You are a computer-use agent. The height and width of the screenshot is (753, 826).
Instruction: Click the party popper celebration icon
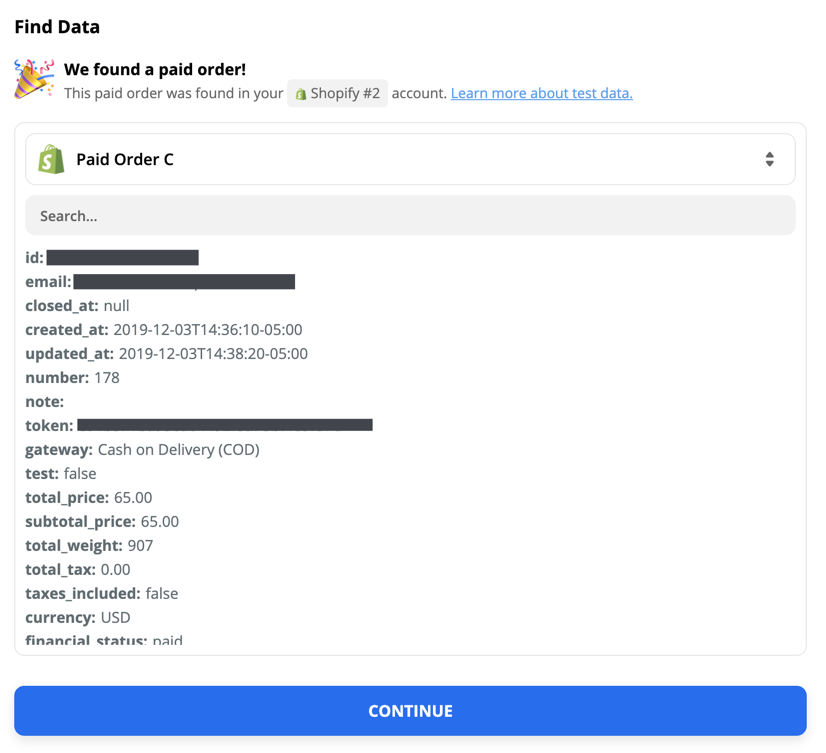[34, 79]
